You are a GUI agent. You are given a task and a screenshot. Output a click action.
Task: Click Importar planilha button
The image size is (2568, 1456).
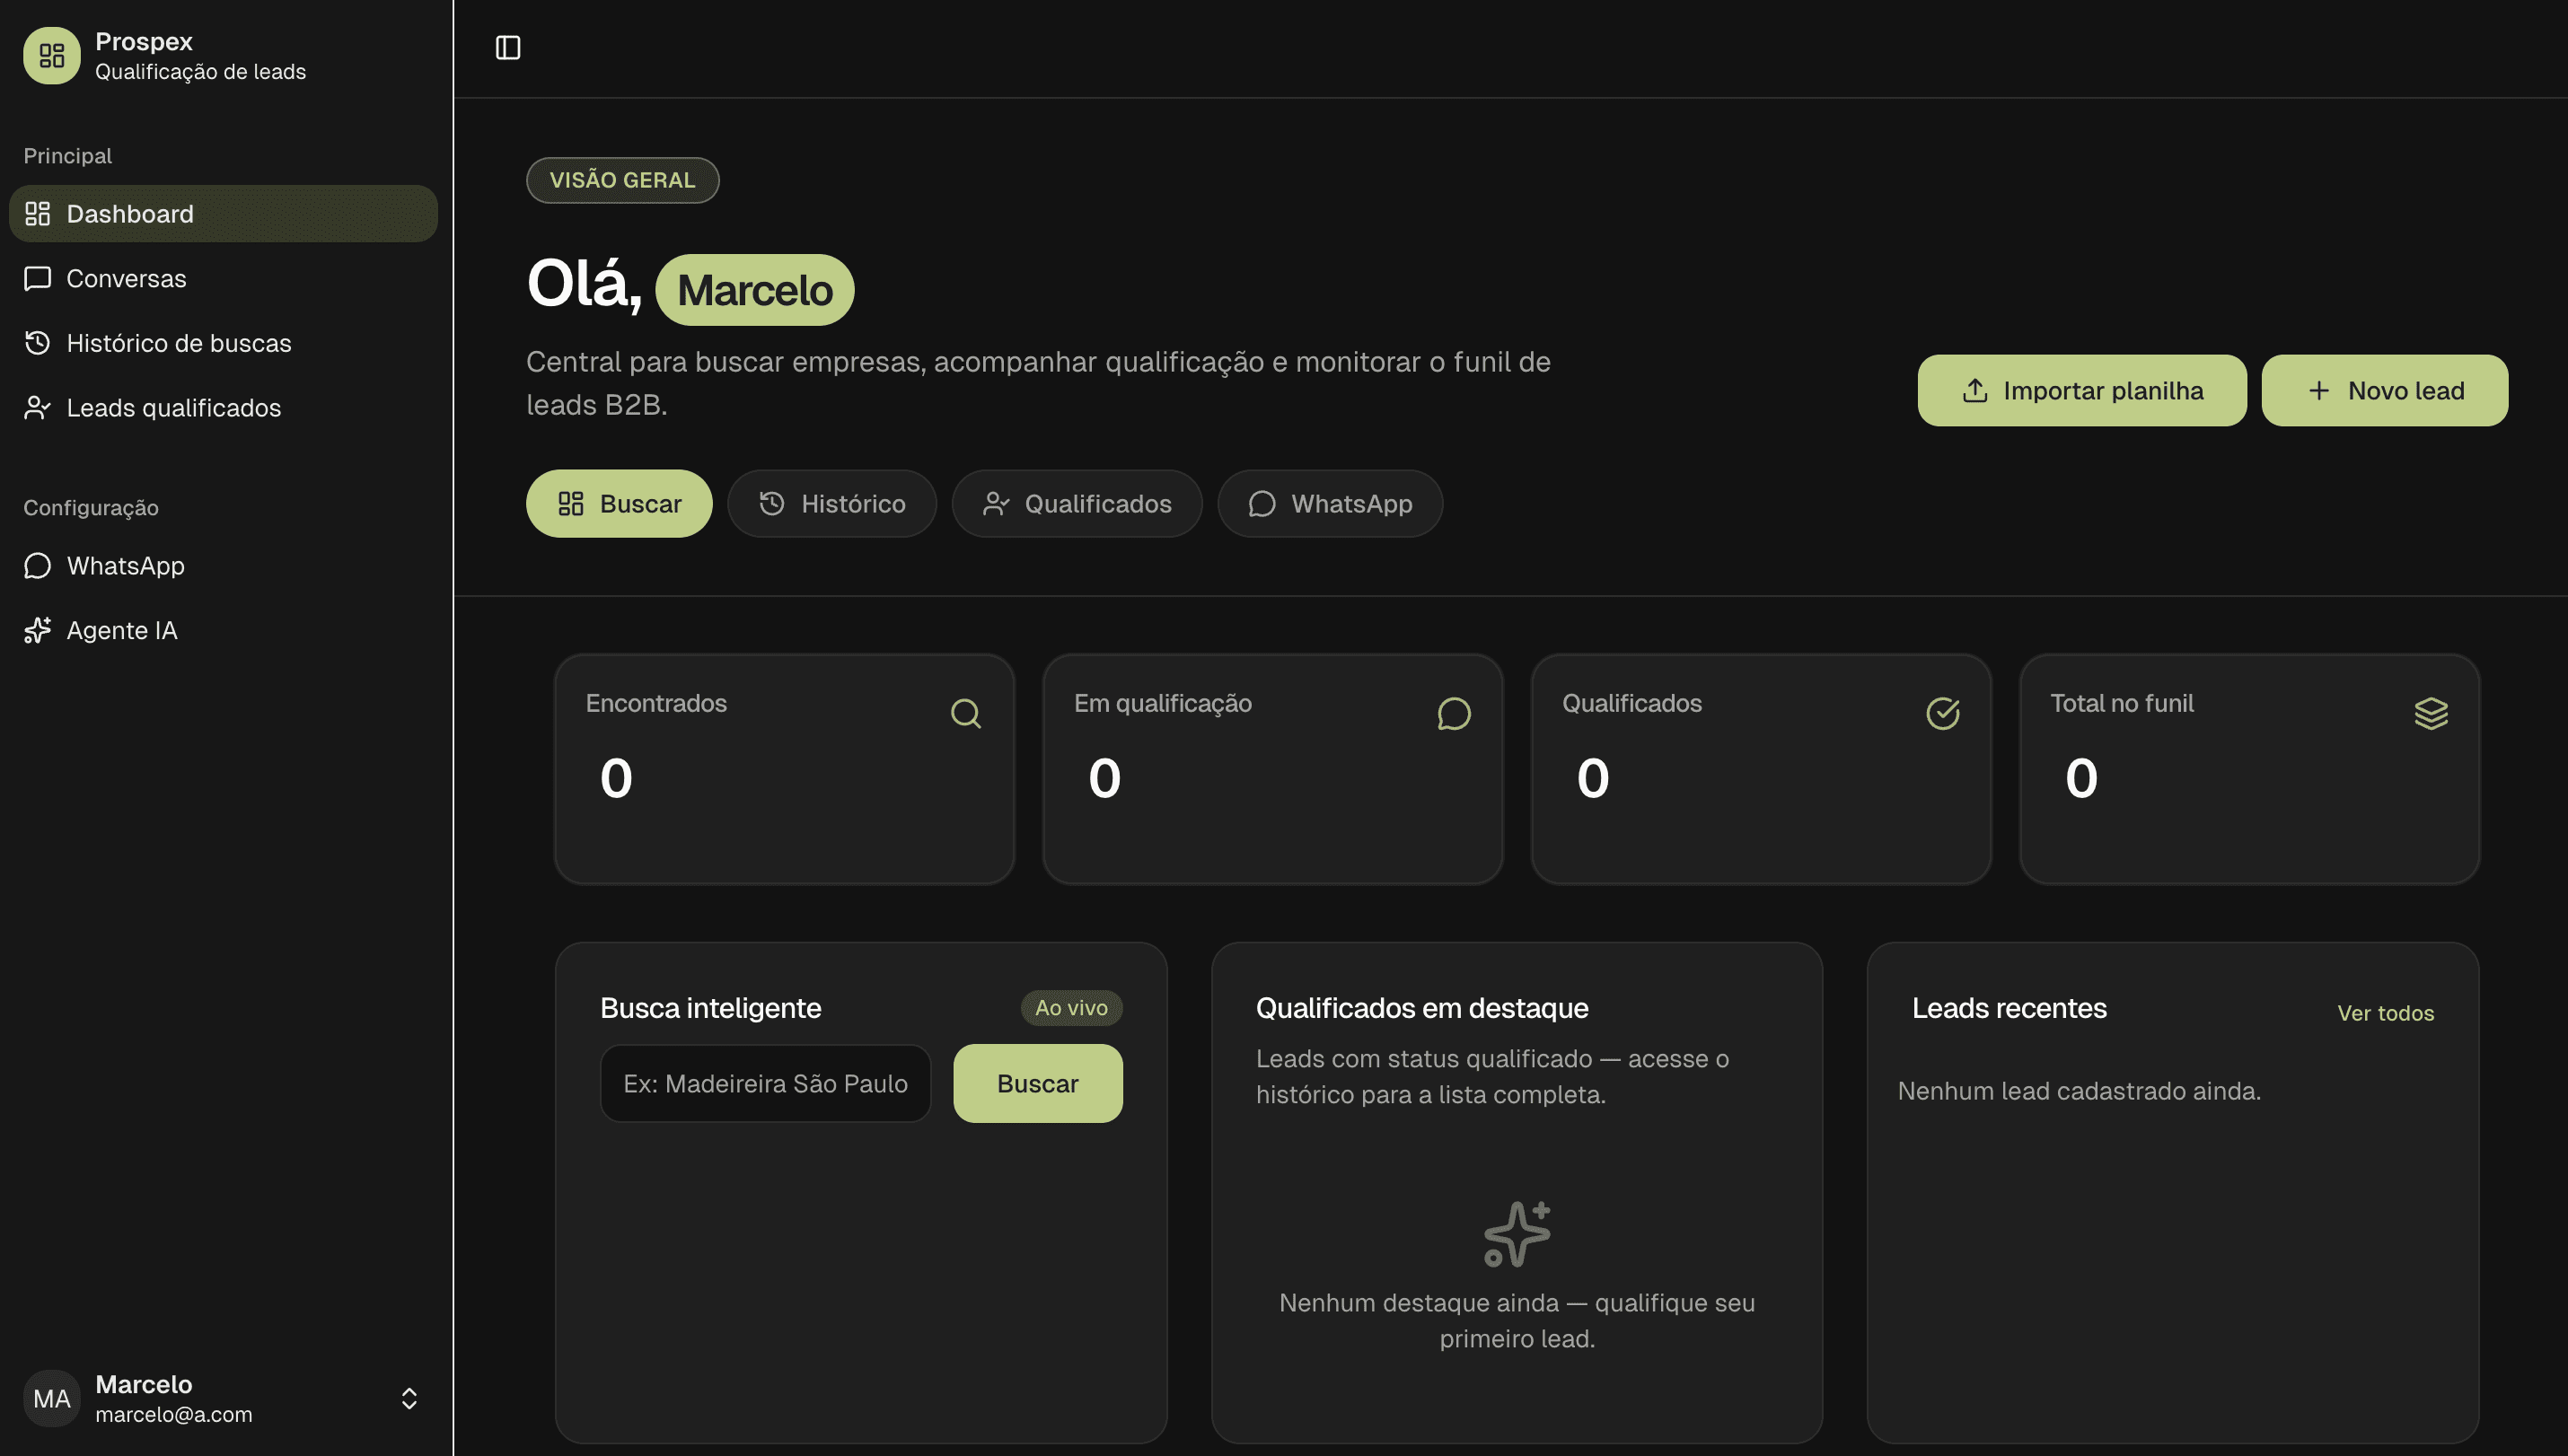pos(2082,391)
